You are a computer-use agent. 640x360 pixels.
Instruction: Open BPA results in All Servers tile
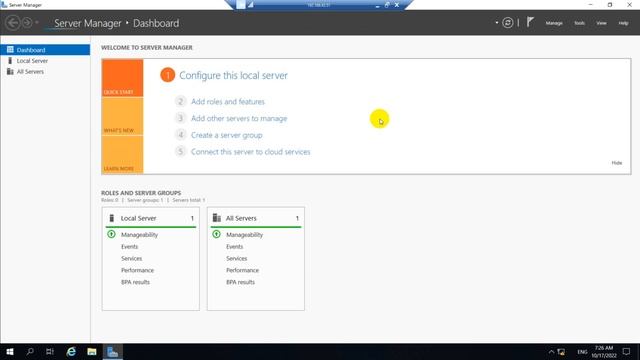pyautogui.click(x=240, y=282)
